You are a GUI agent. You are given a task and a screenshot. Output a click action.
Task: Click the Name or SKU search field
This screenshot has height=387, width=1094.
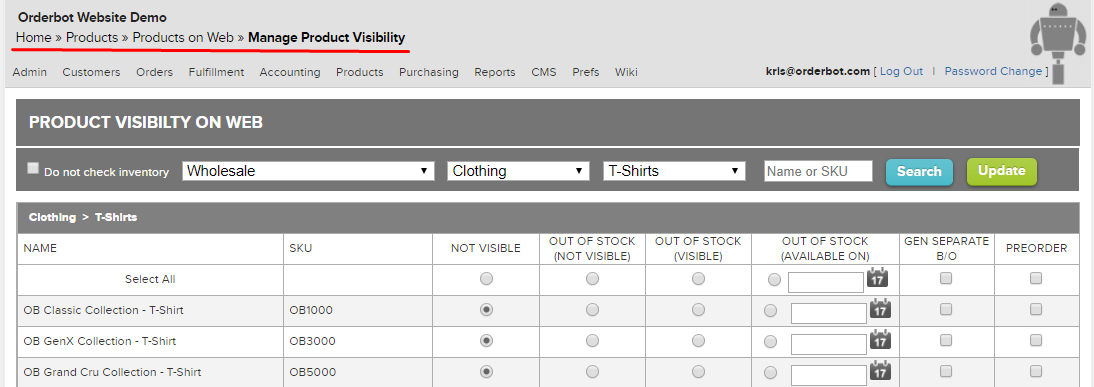coord(818,171)
